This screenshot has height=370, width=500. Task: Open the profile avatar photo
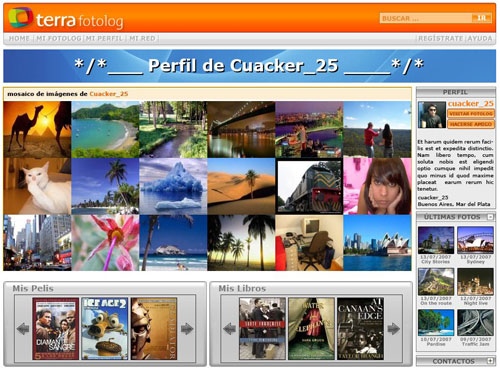(x=432, y=115)
